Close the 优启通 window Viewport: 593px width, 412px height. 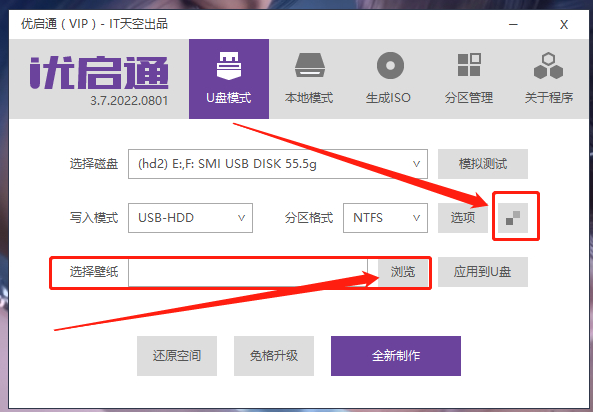[564, 25]
